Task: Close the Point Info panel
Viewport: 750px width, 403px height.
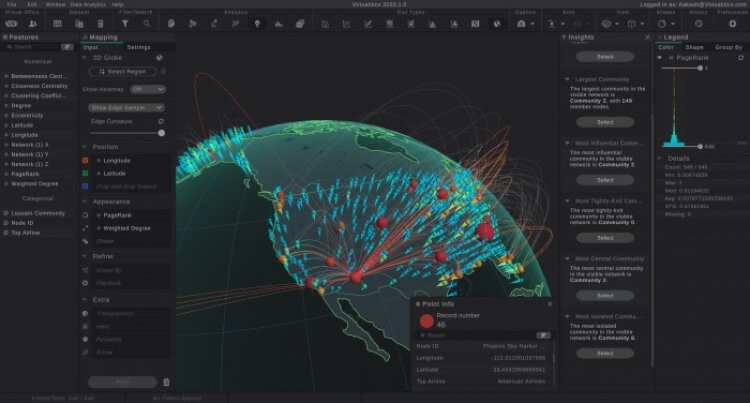Action: pos(550,304)
